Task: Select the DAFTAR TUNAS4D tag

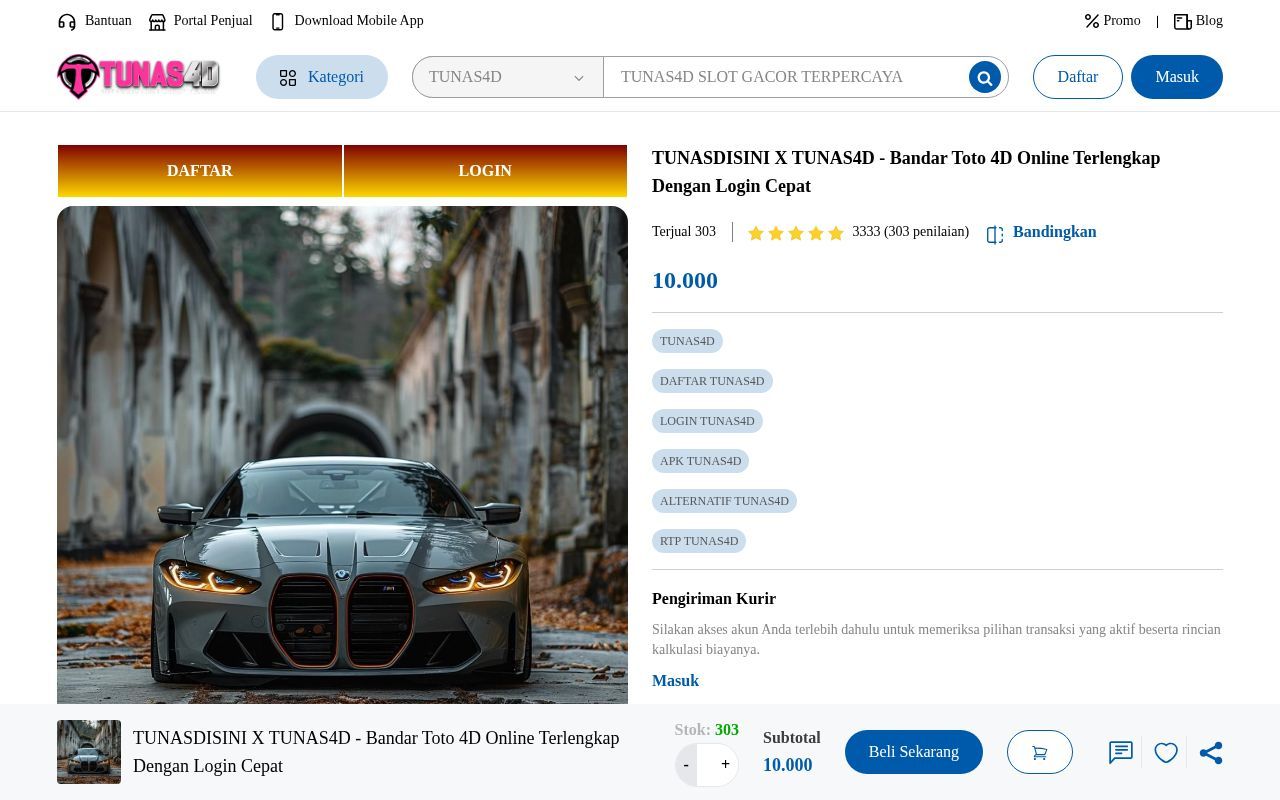Action: click(712, 381)
